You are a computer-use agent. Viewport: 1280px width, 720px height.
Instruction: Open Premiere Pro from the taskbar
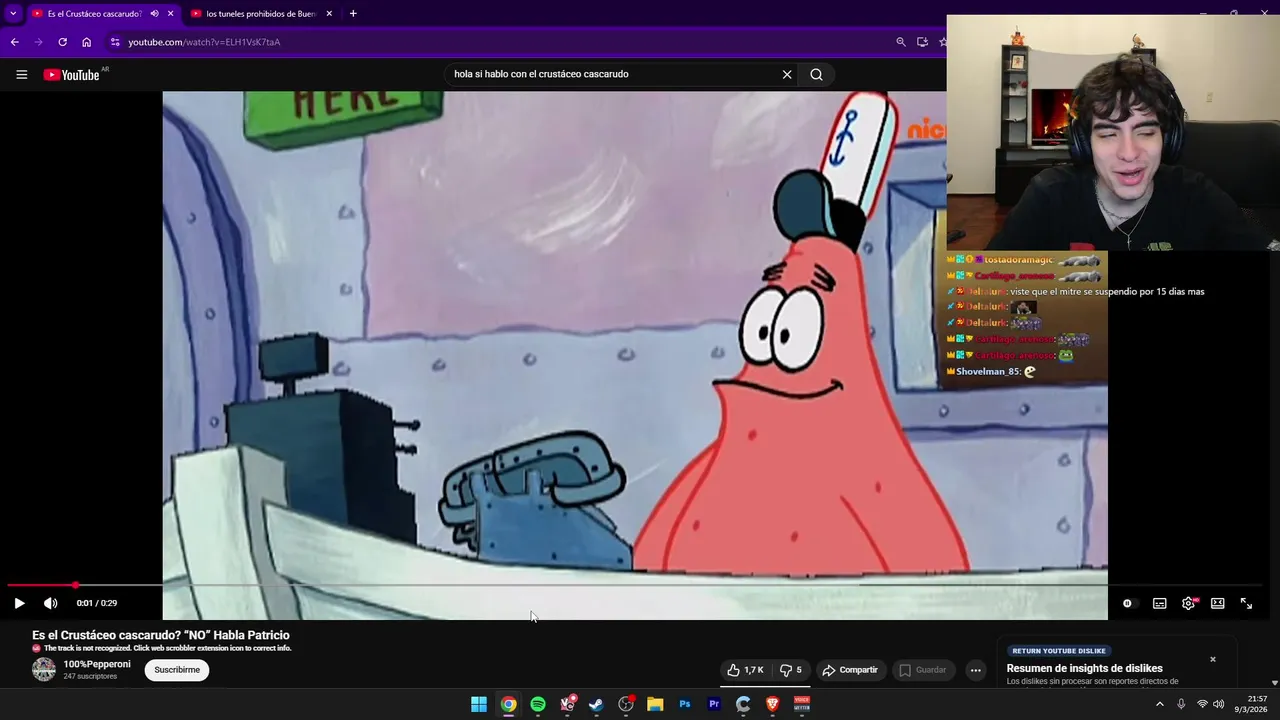714,704
